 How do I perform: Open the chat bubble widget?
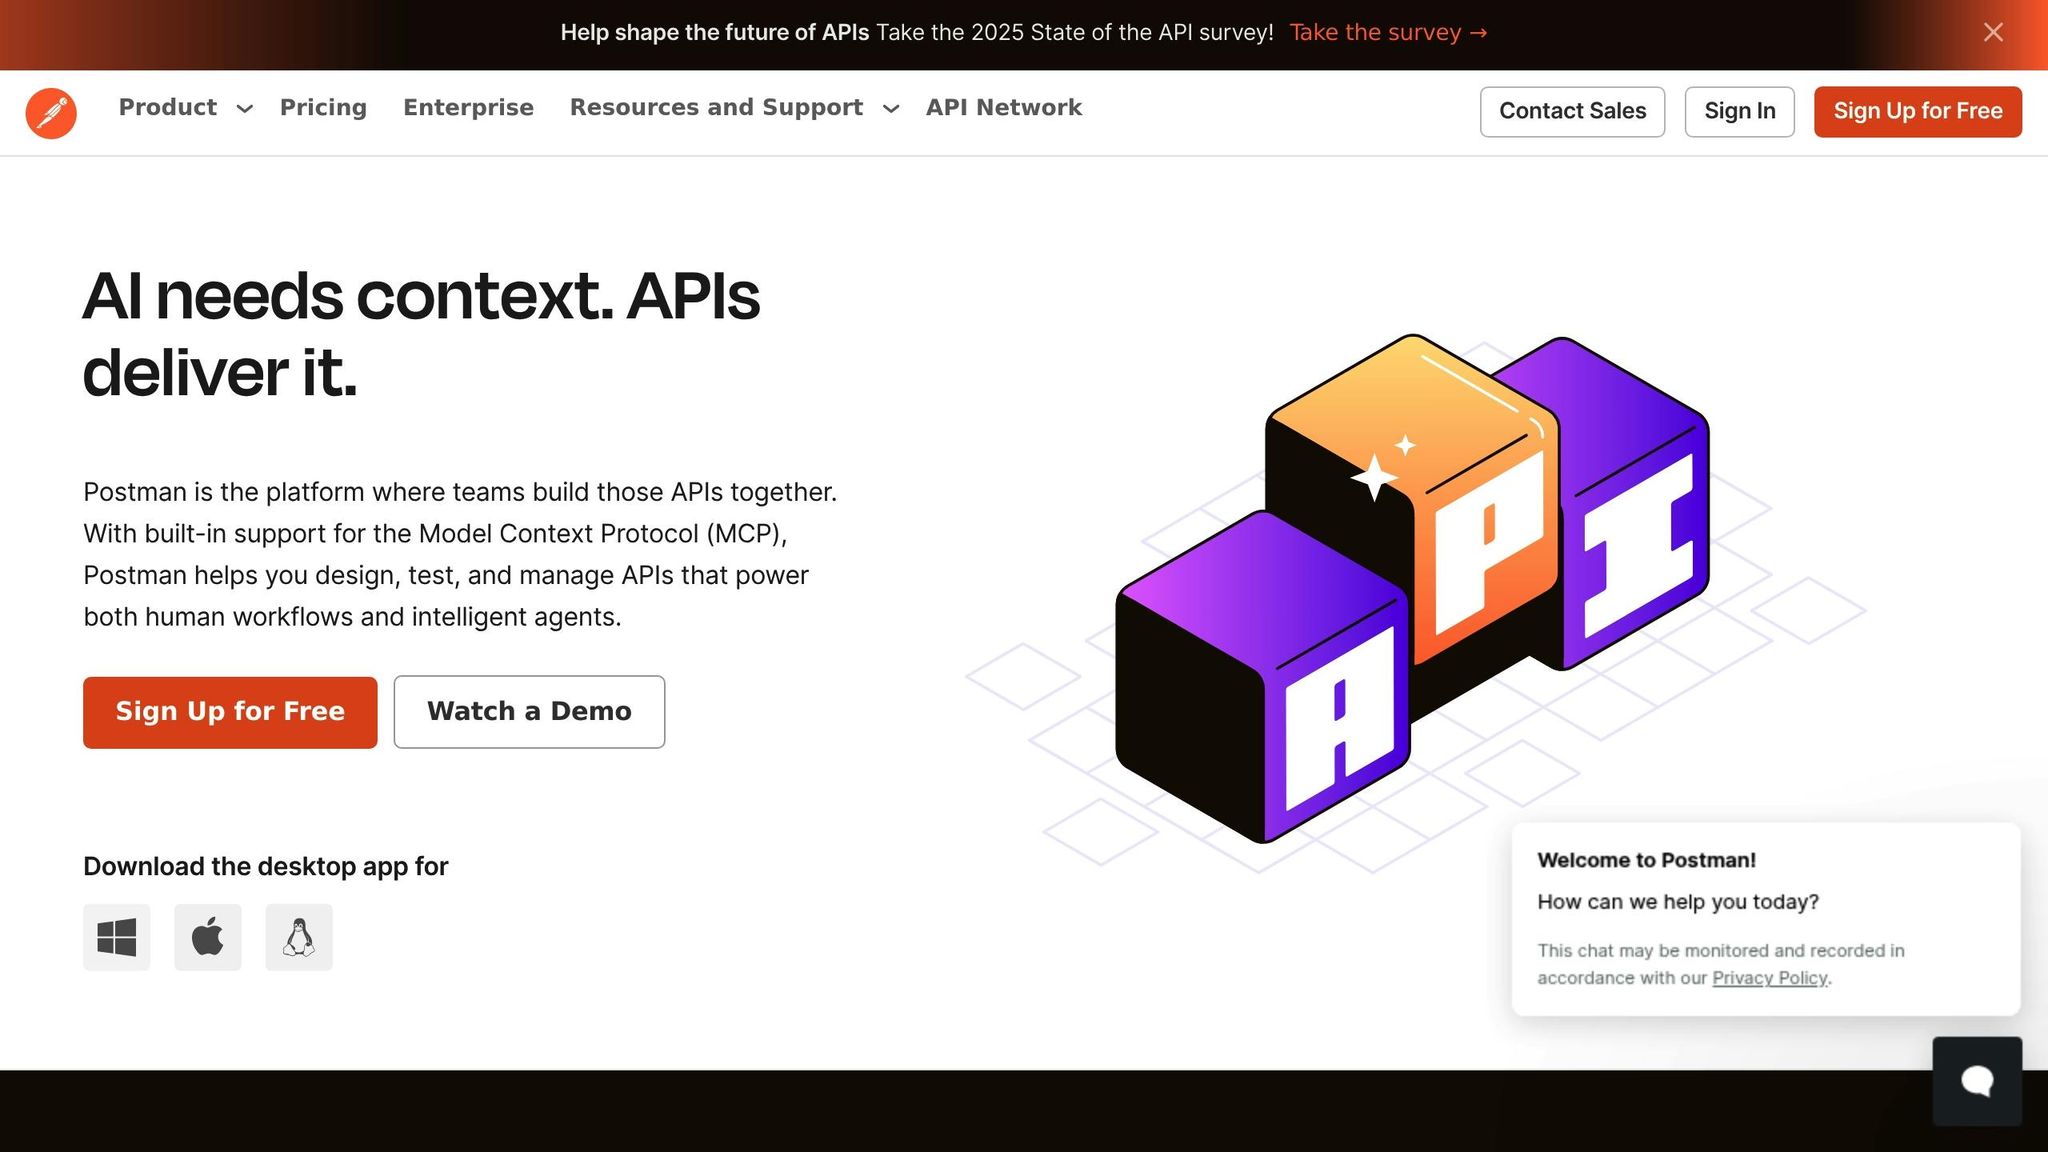(x=1976, y=1081)
